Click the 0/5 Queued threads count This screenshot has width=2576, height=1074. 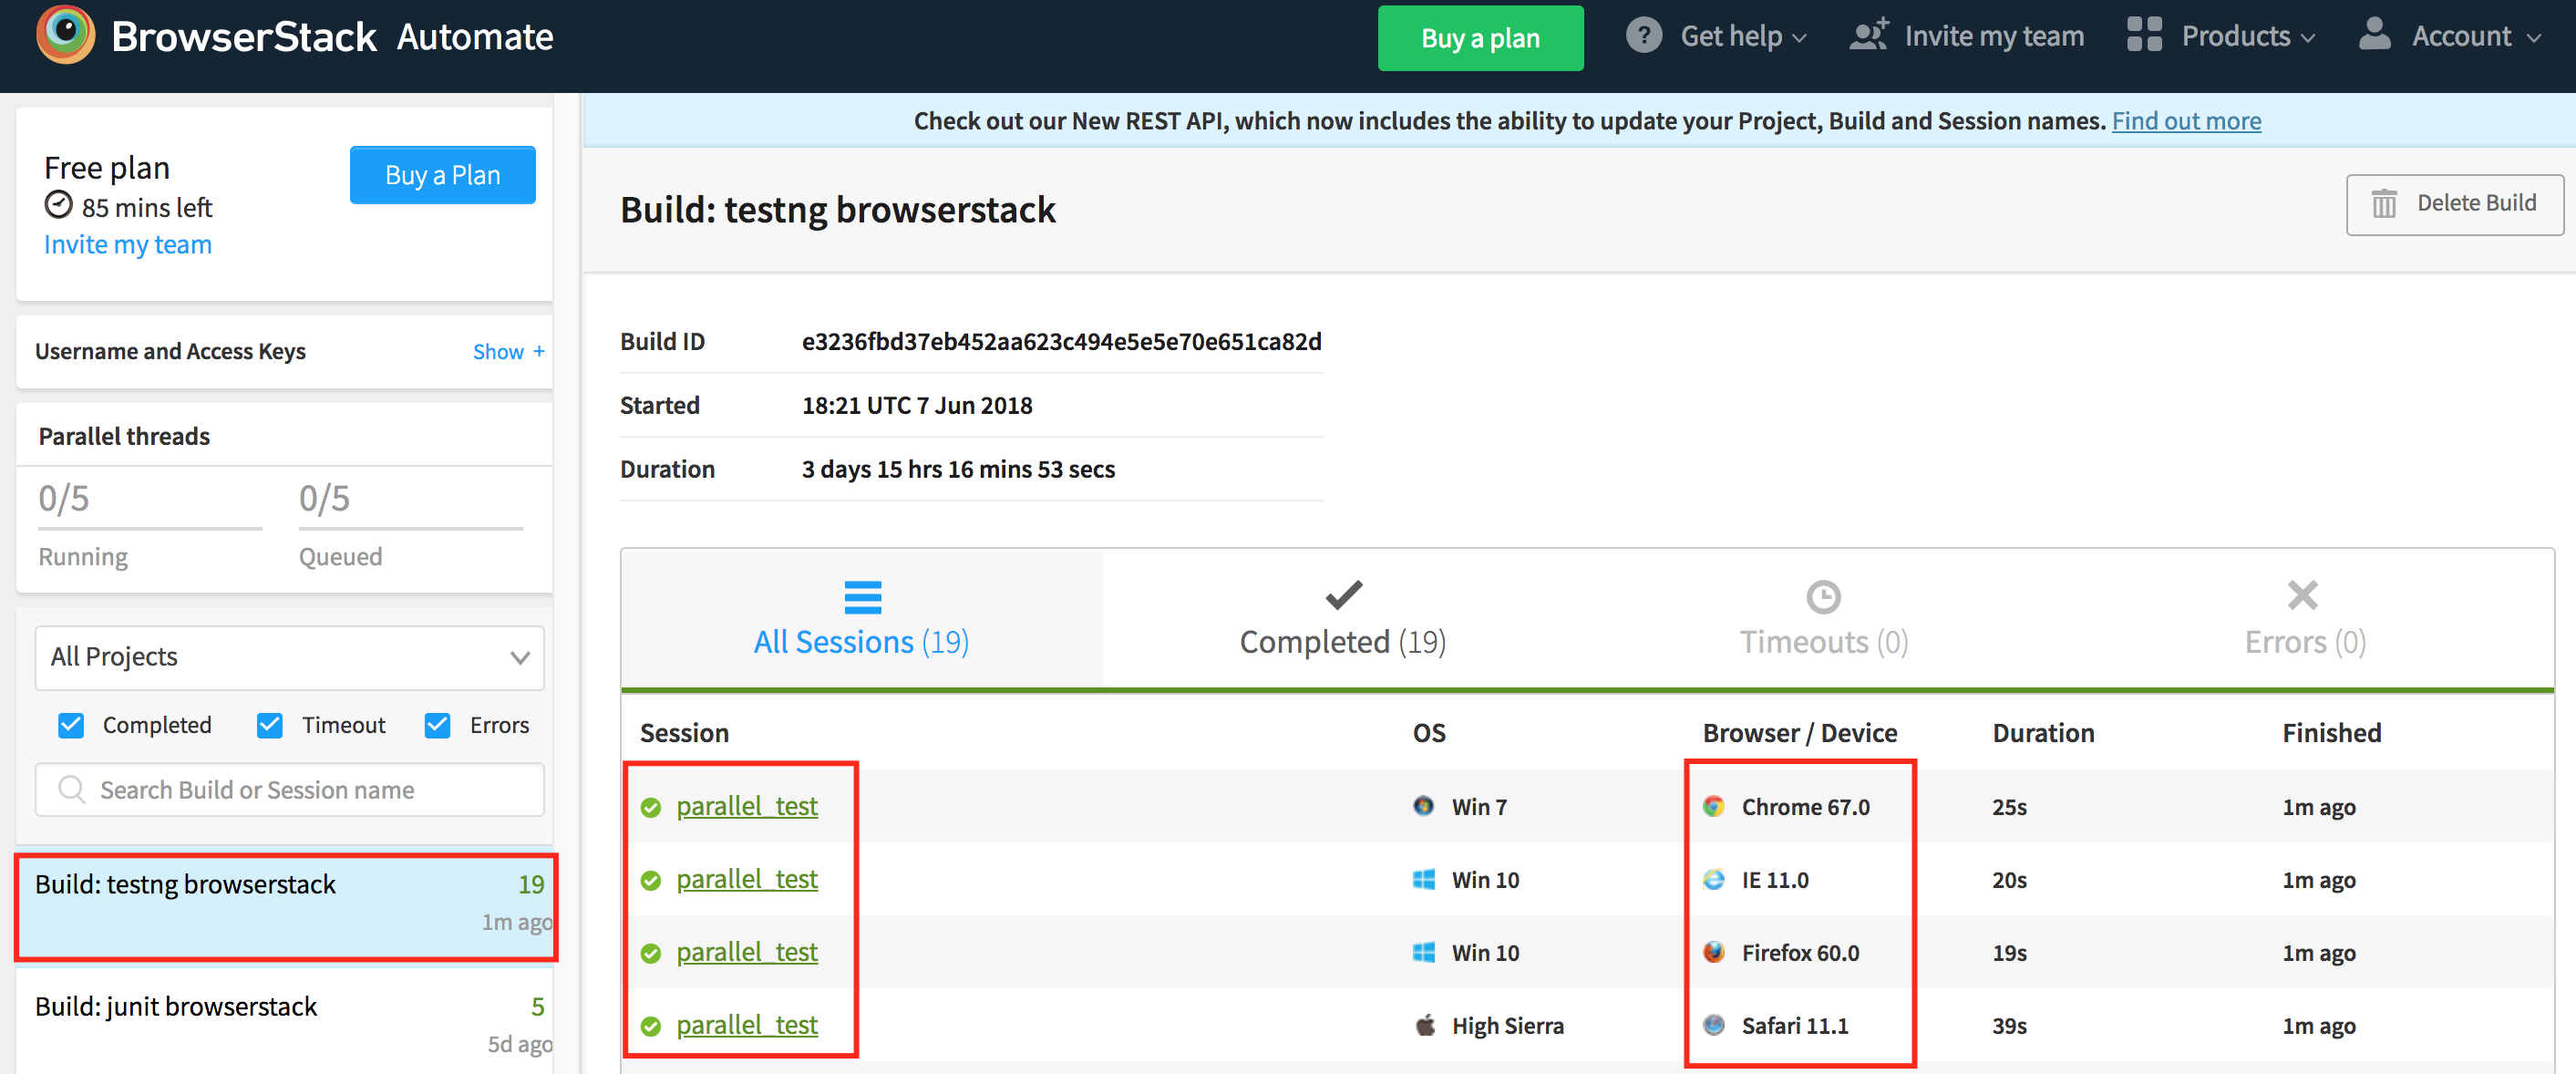[324, 498]
